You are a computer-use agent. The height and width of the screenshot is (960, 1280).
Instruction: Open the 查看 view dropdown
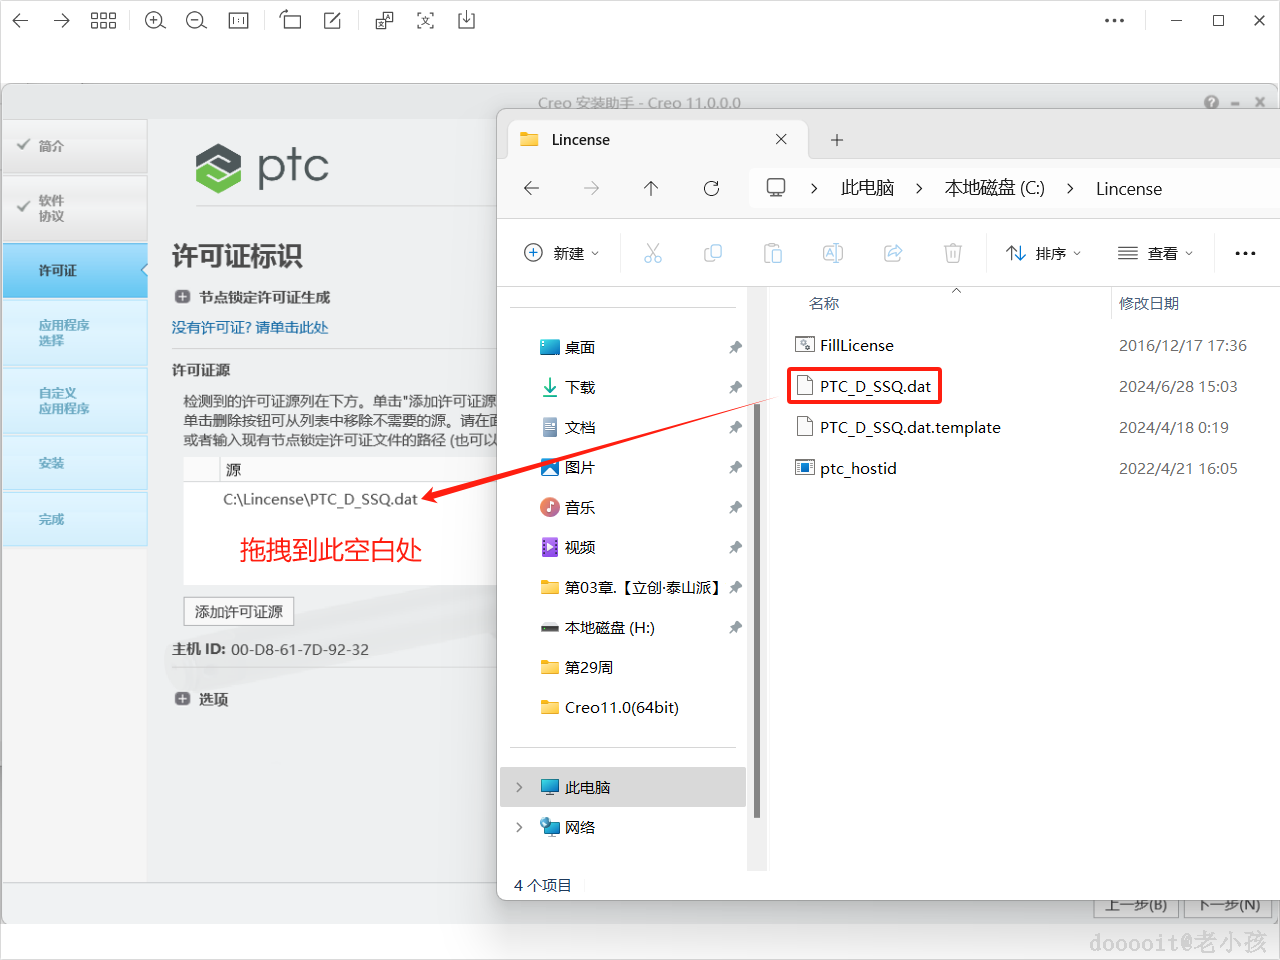coord(1156,253)
